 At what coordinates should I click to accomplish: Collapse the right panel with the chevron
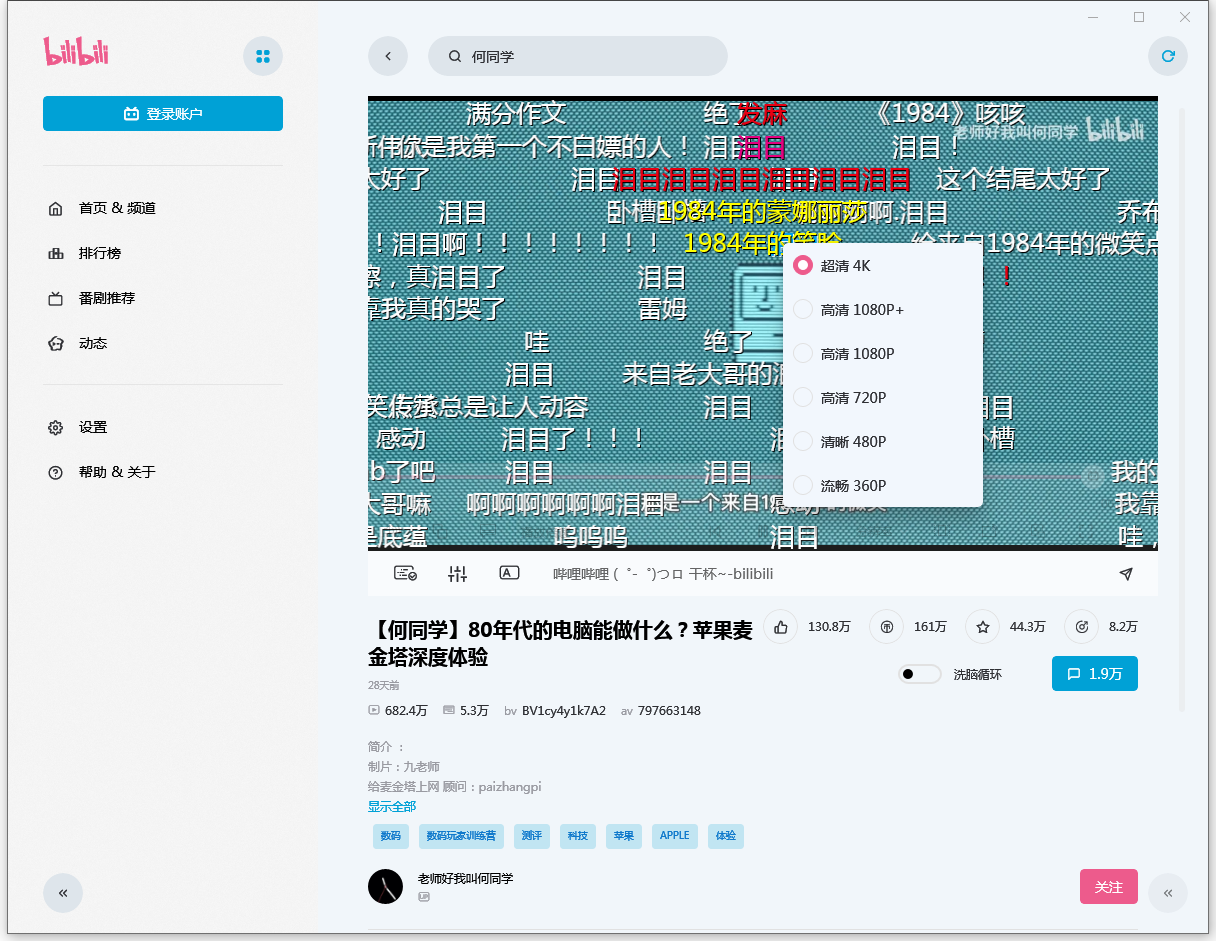point(1167,893)
